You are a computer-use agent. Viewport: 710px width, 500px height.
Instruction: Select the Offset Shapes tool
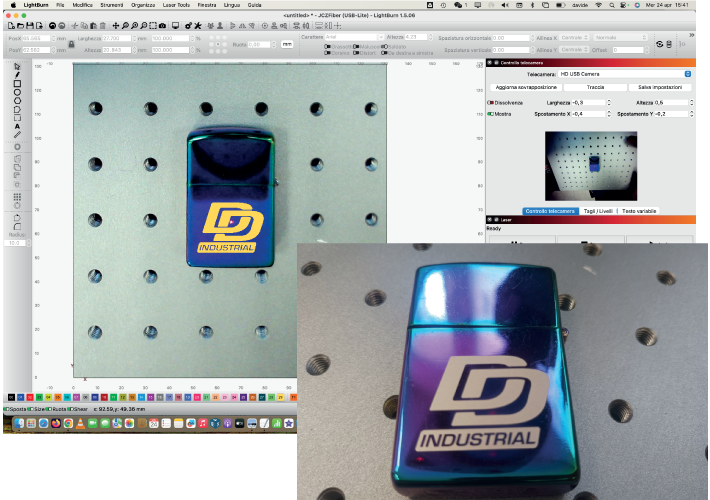coord(17,147)
